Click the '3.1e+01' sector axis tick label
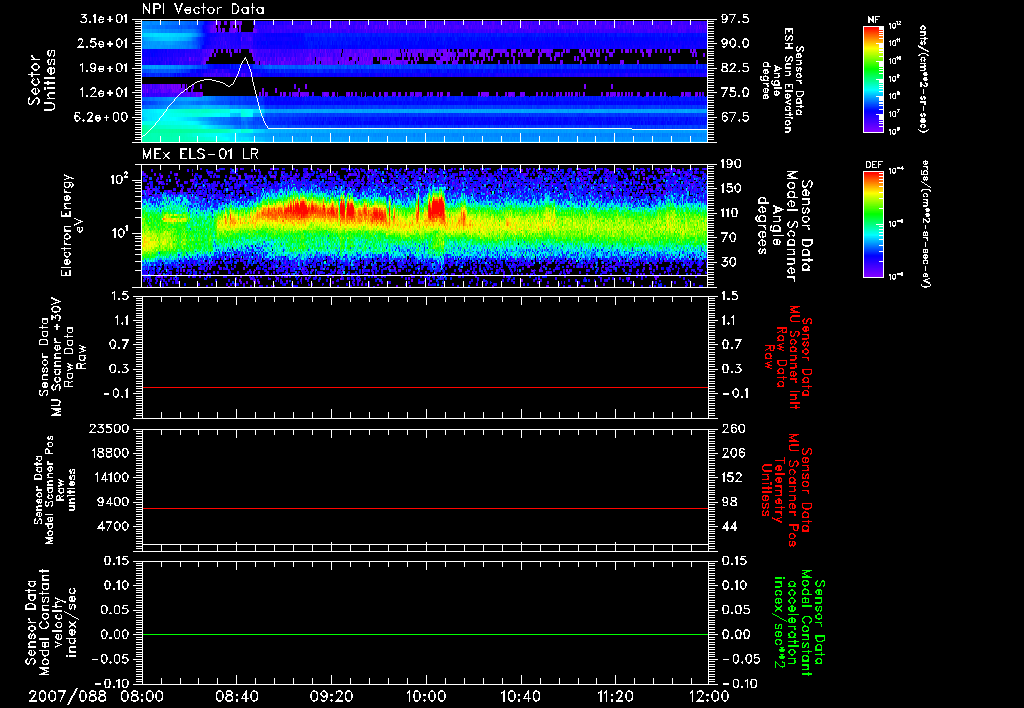The height and width of the screenshot is (708, 1024). point(104,19)
